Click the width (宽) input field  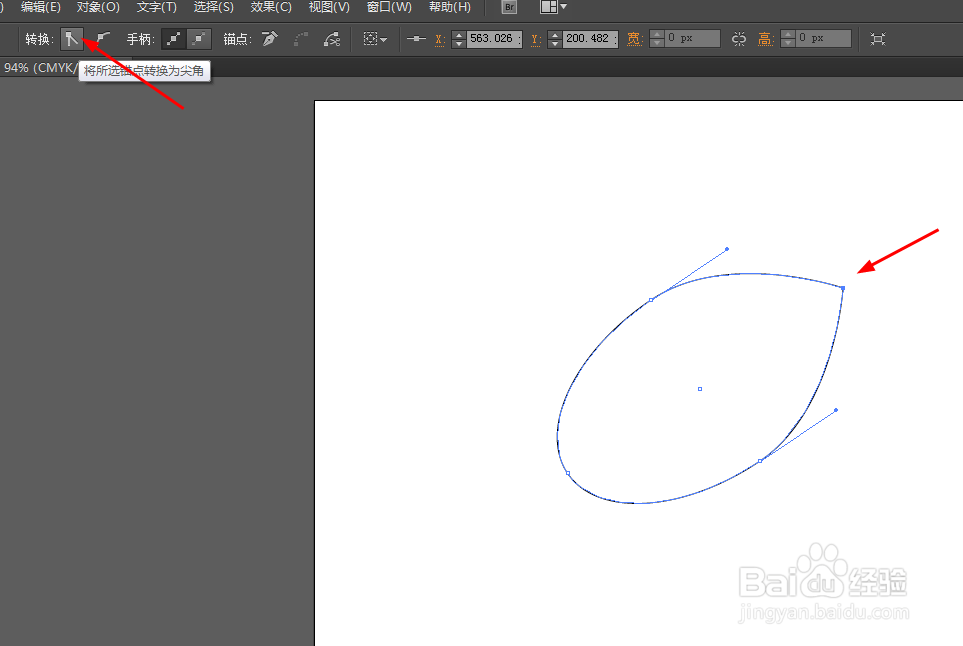click(x=693, y=38)
